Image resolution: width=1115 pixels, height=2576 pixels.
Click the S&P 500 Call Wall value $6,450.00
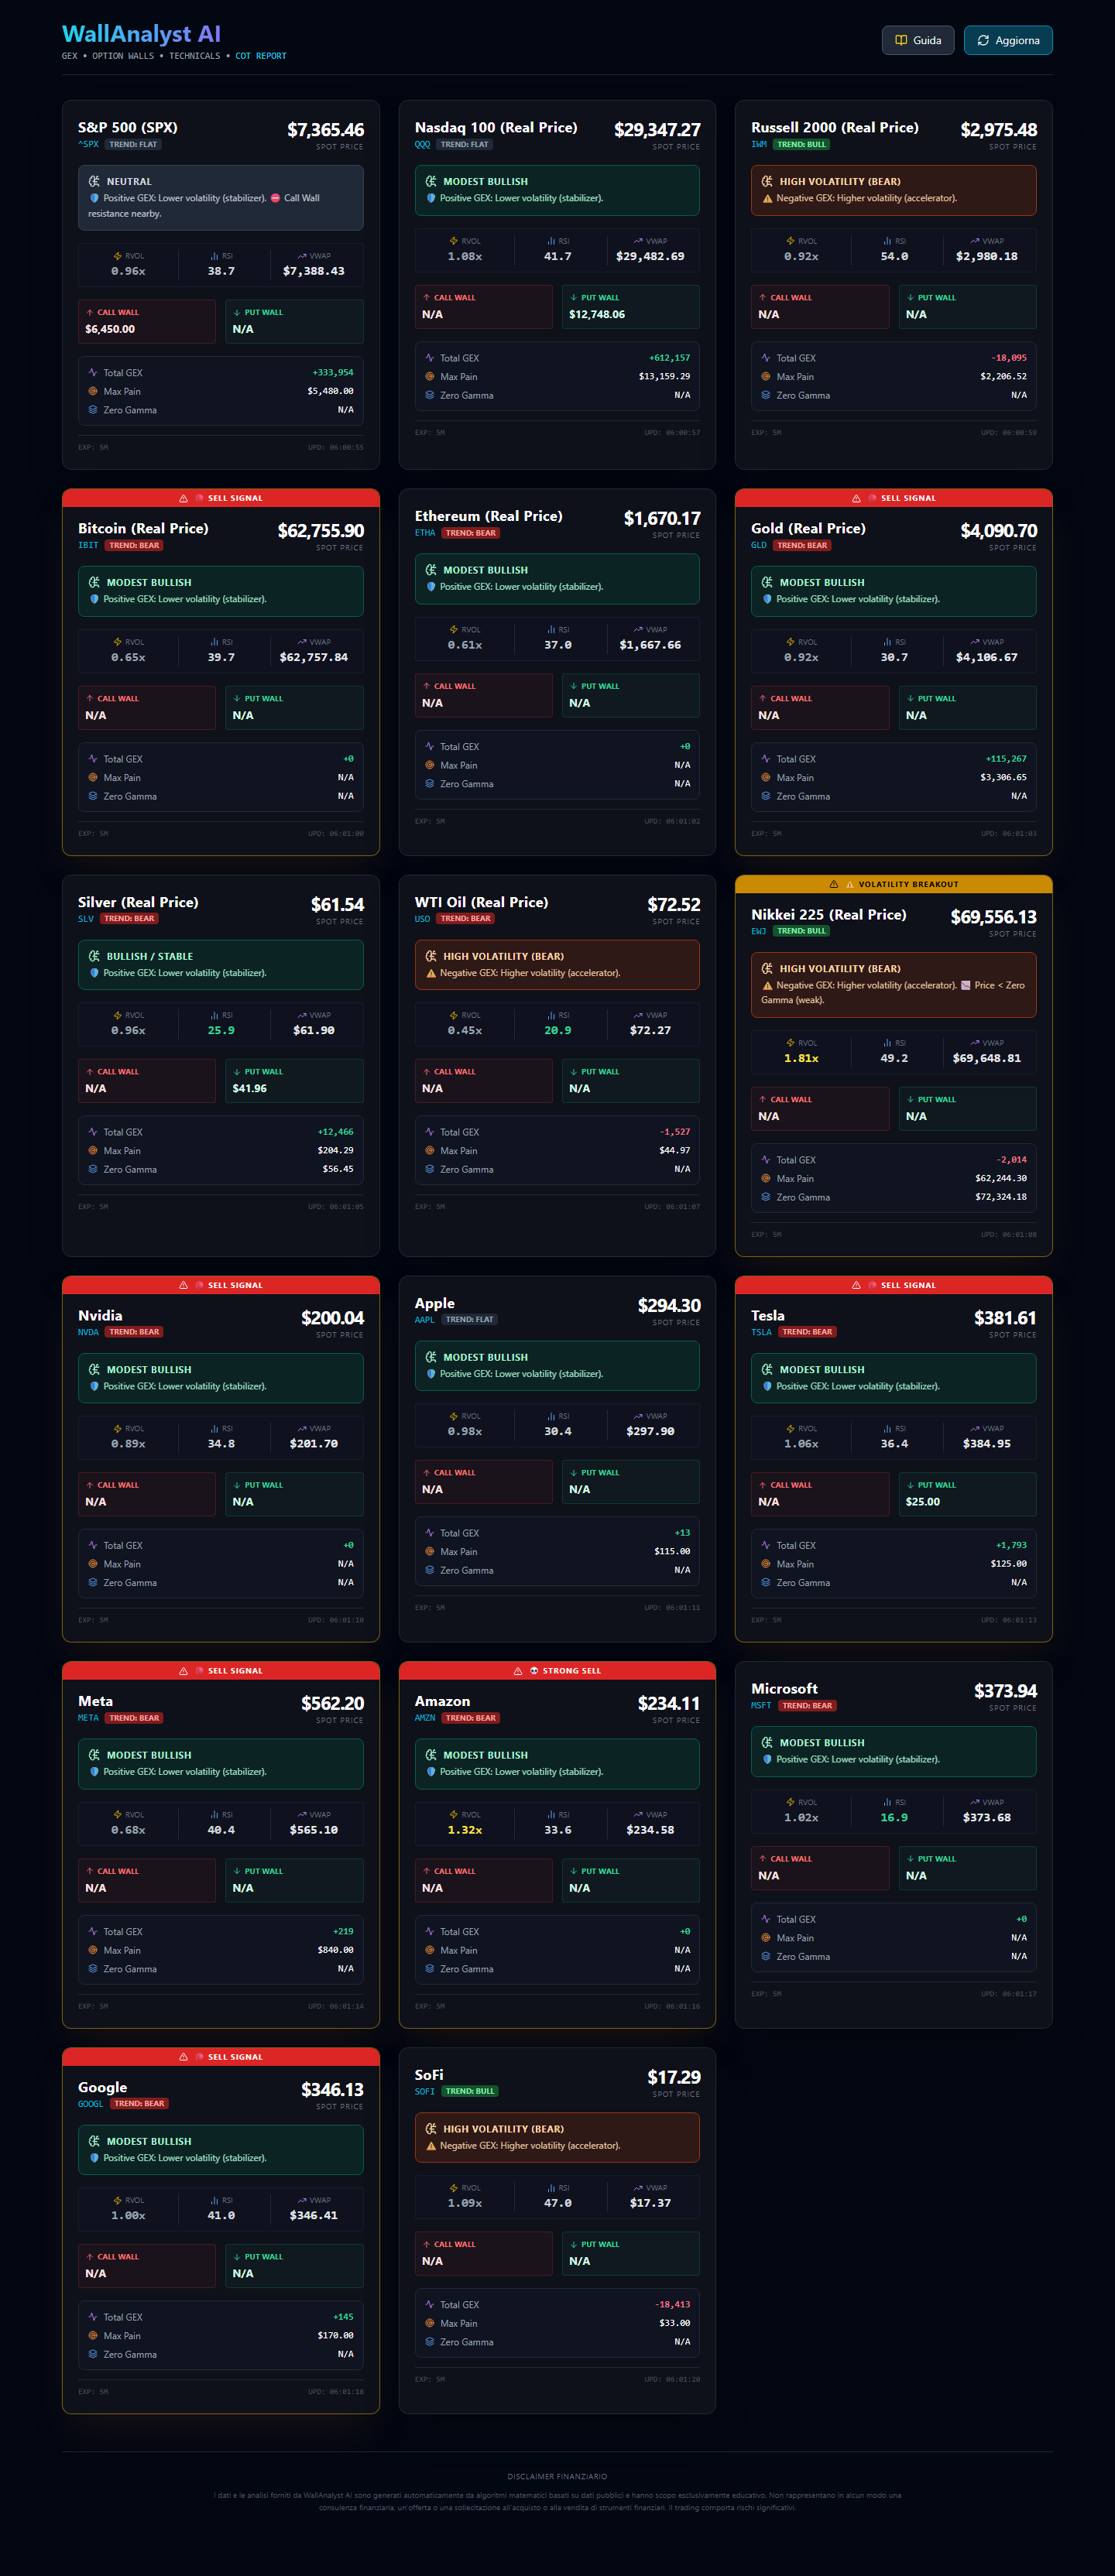point(110,329)
